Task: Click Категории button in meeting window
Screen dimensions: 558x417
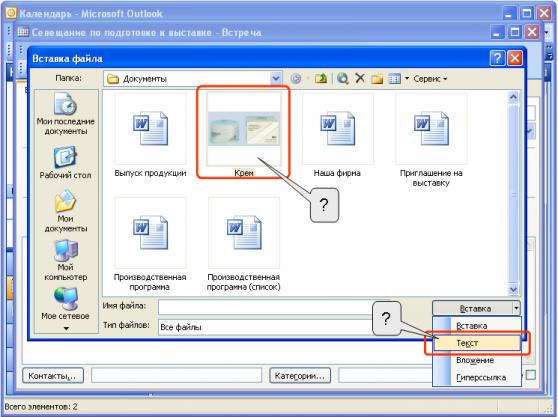Action: (300, 376)
